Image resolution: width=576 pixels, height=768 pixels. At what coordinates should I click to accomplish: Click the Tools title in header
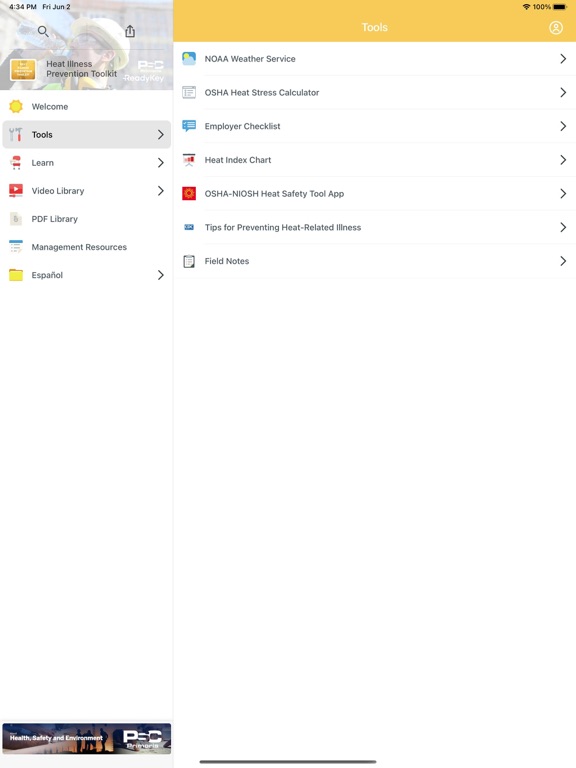click(375, 27)
